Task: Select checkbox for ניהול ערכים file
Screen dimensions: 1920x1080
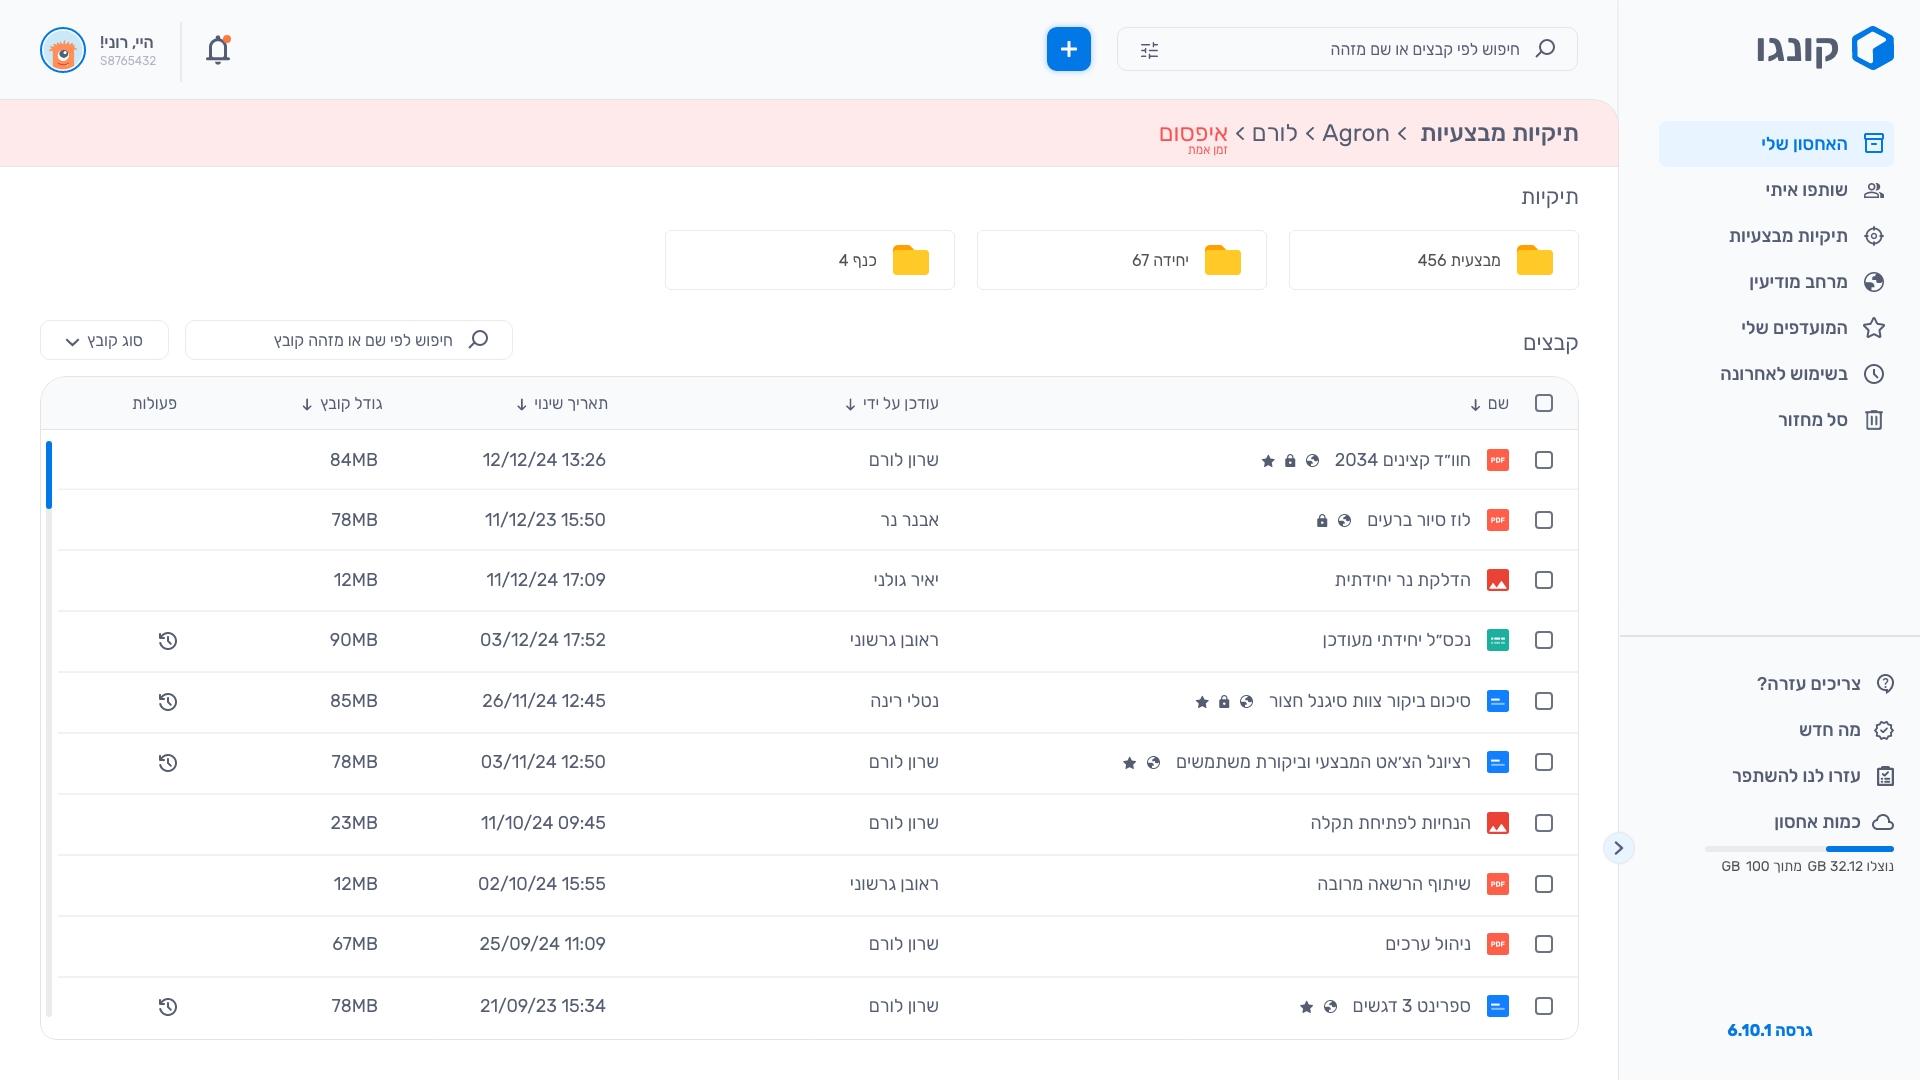Action: coord(1544,944)
